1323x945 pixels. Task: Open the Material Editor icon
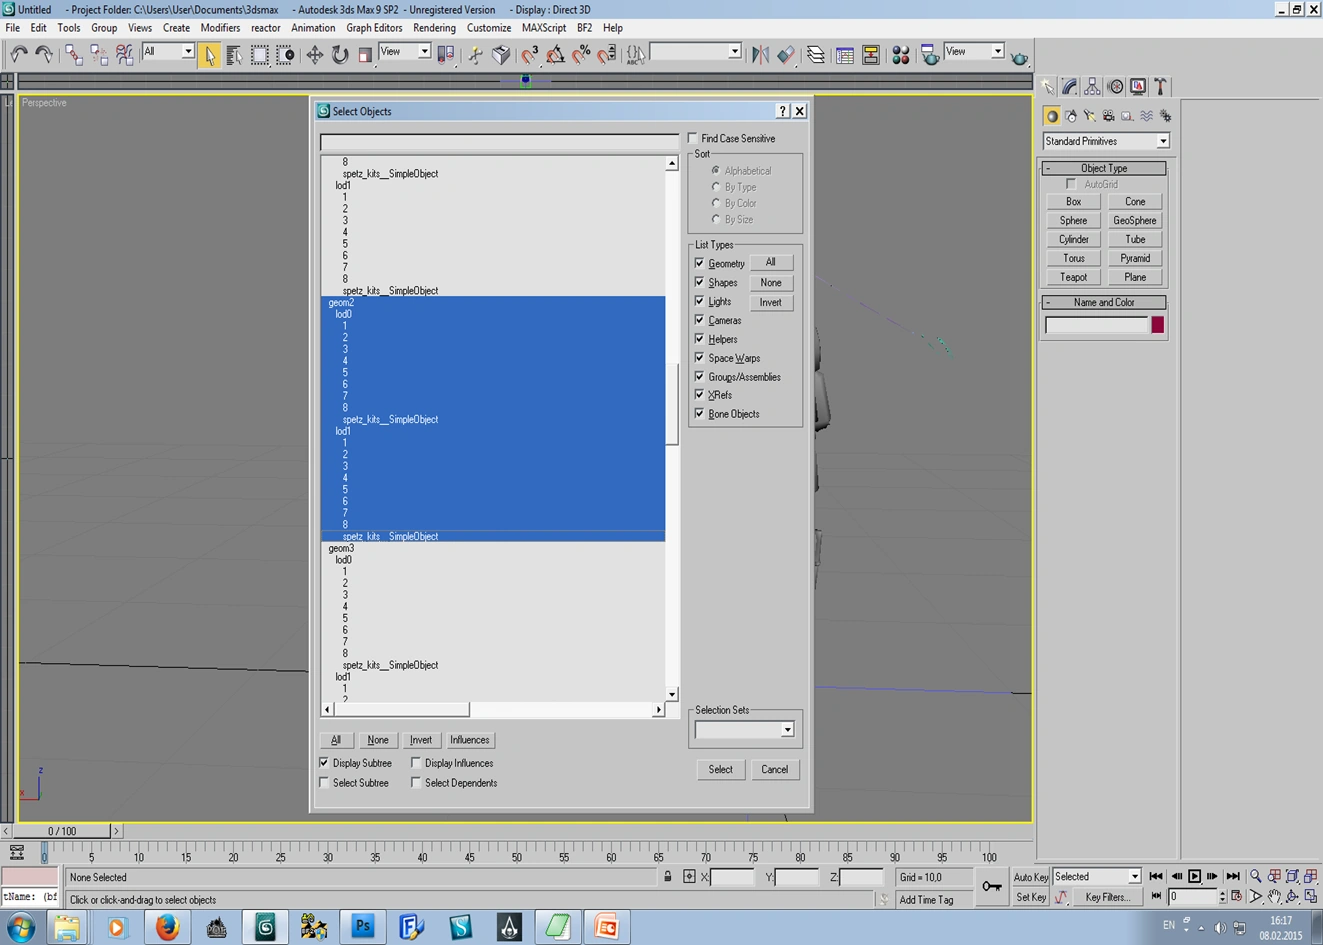point(901,55)
